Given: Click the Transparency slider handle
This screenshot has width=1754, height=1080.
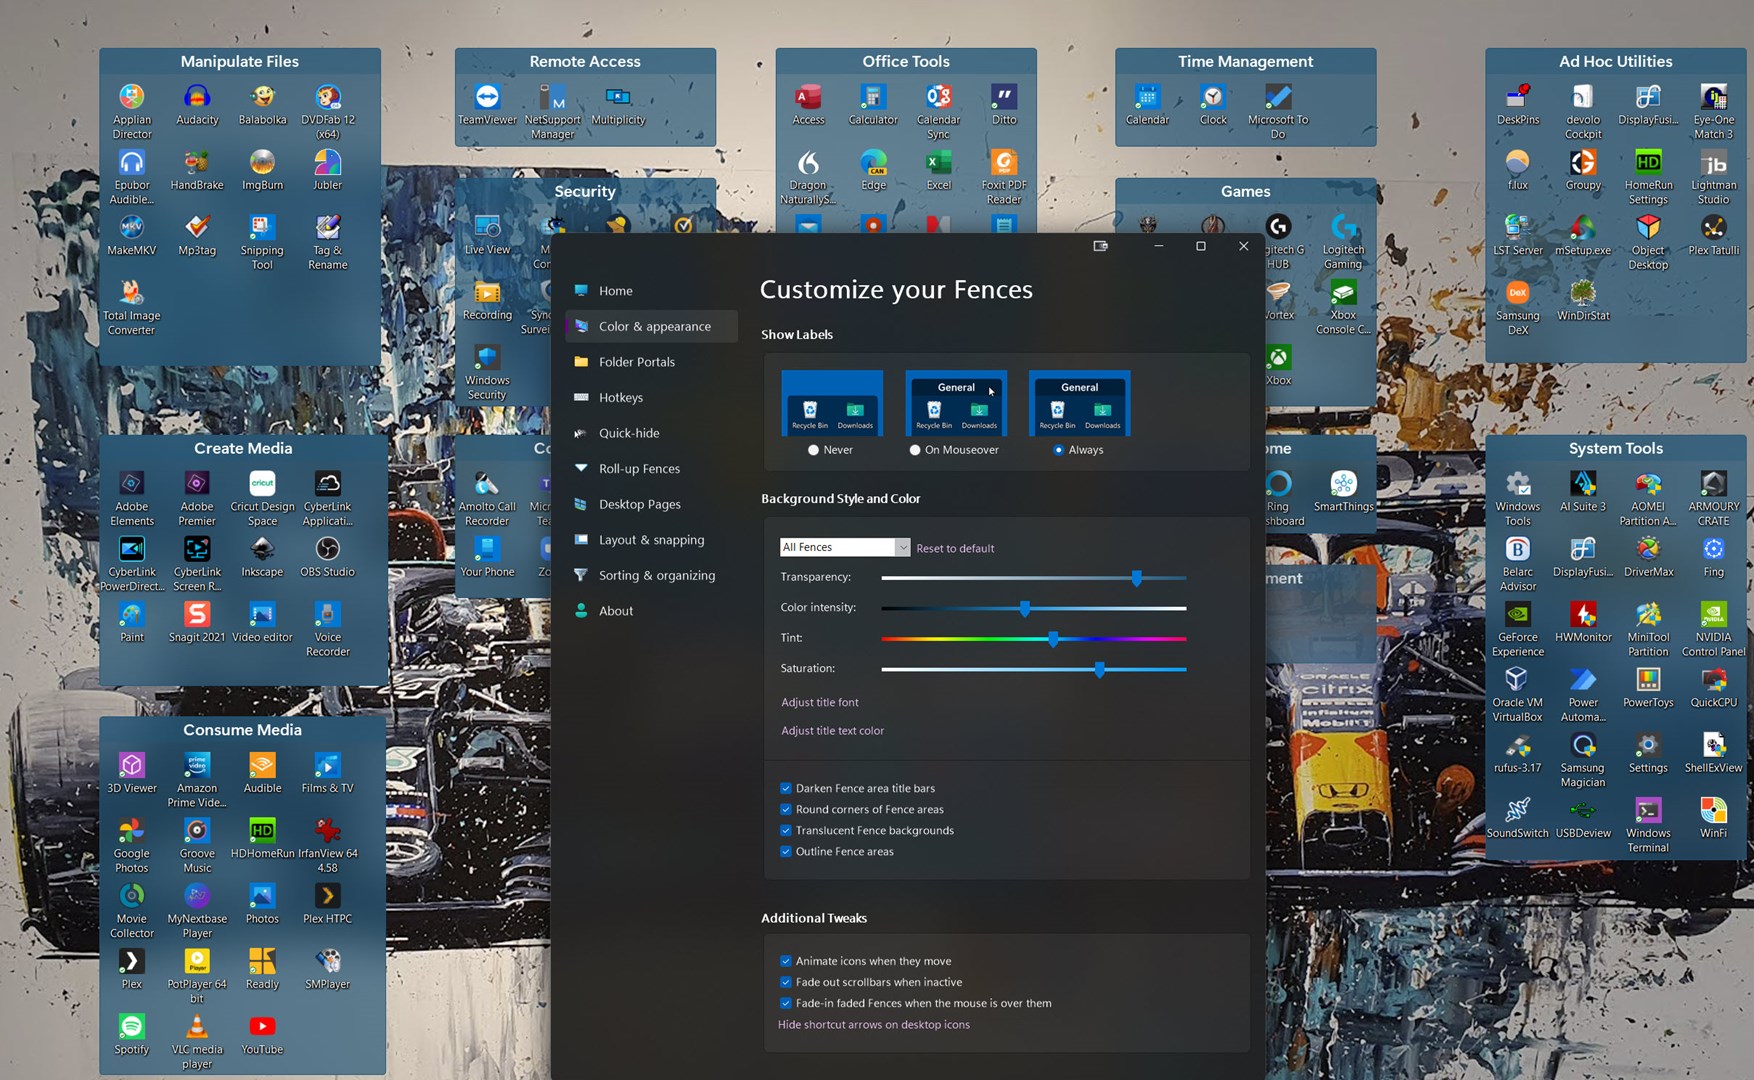Looking at the screenshot, I should click(1137, 578).
